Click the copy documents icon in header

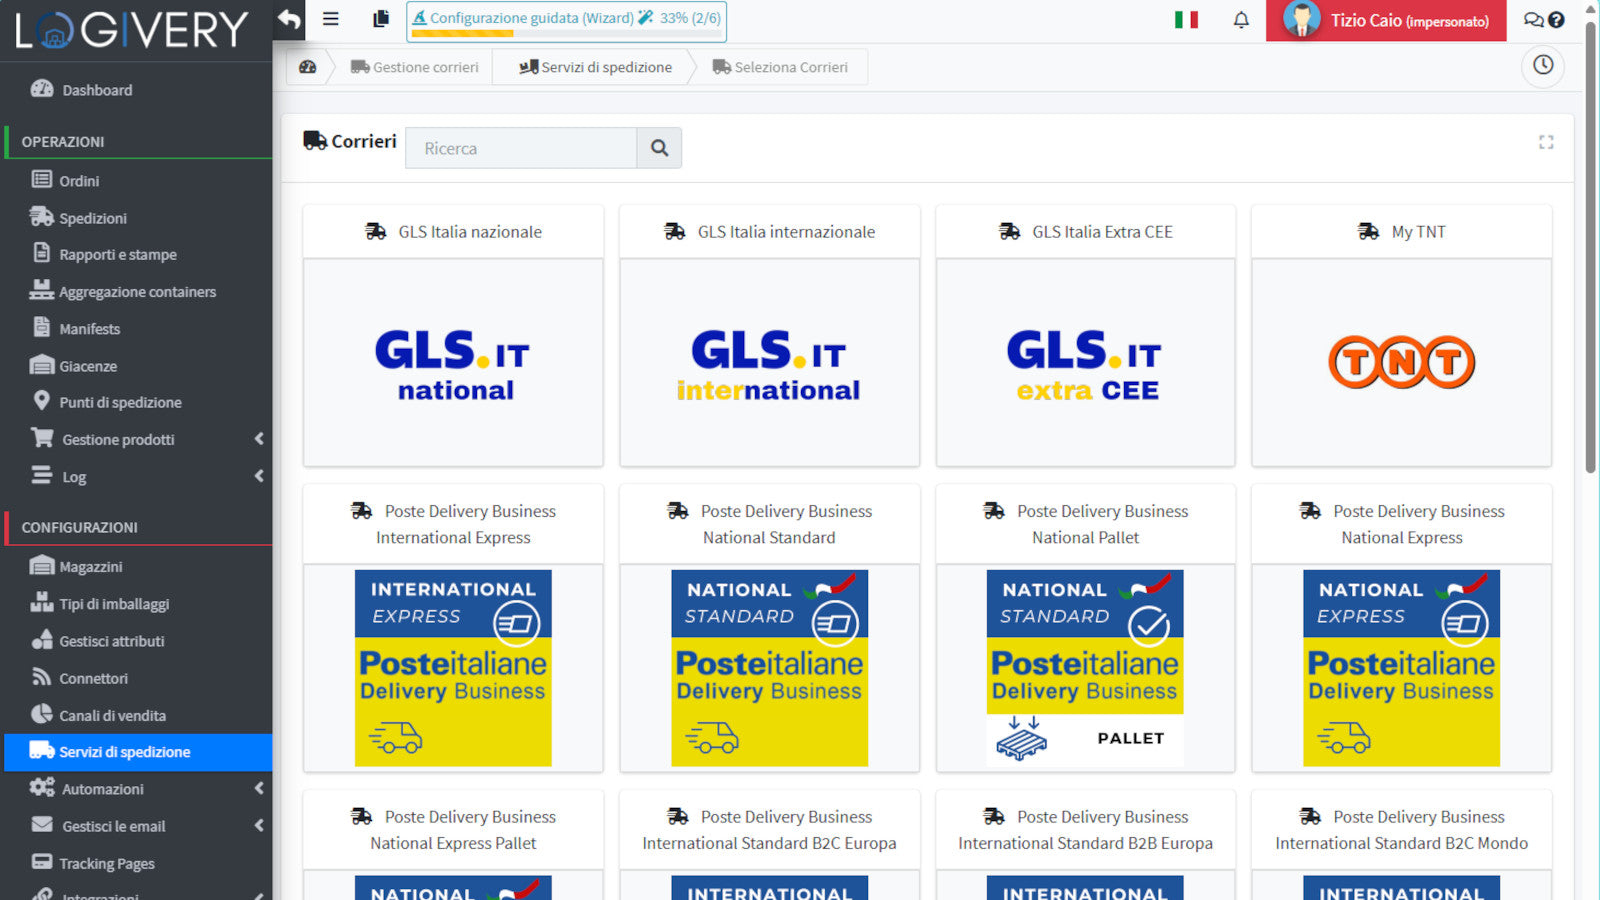pos(381,19)
